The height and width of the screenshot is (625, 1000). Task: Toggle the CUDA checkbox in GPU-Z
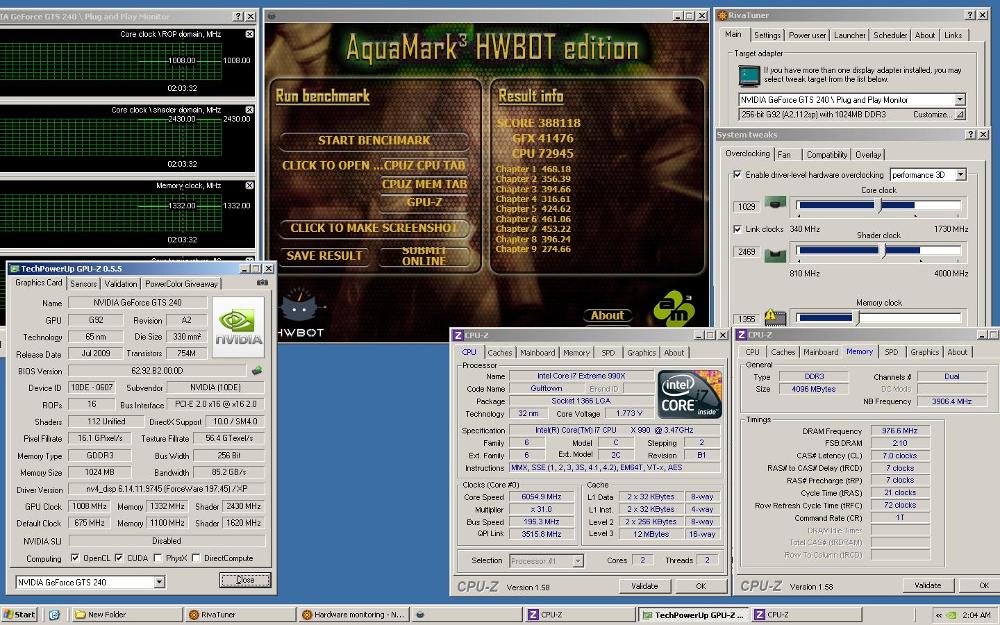[x=119, y=558]
